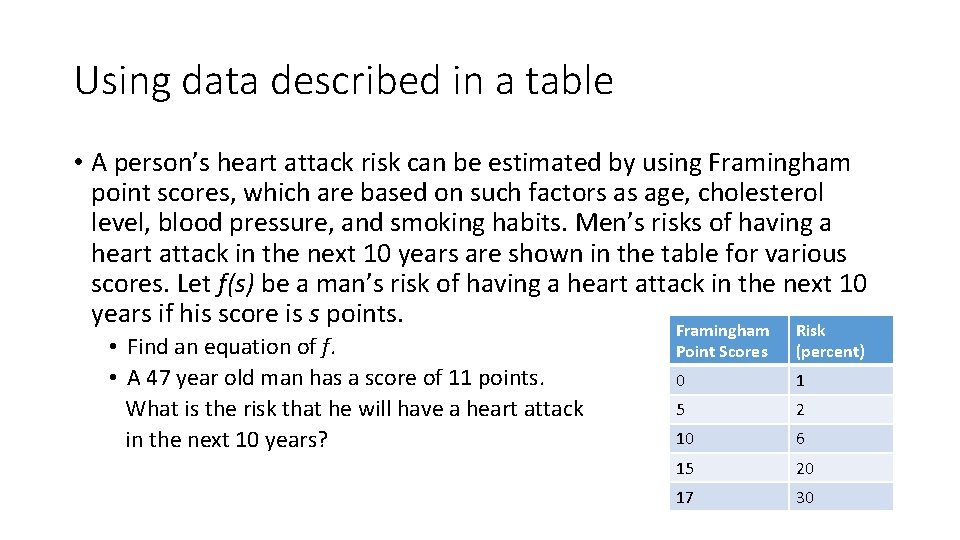Click the risk value 6 cell
This screenshot has height=540, width=960.
(x=841, y=439)
